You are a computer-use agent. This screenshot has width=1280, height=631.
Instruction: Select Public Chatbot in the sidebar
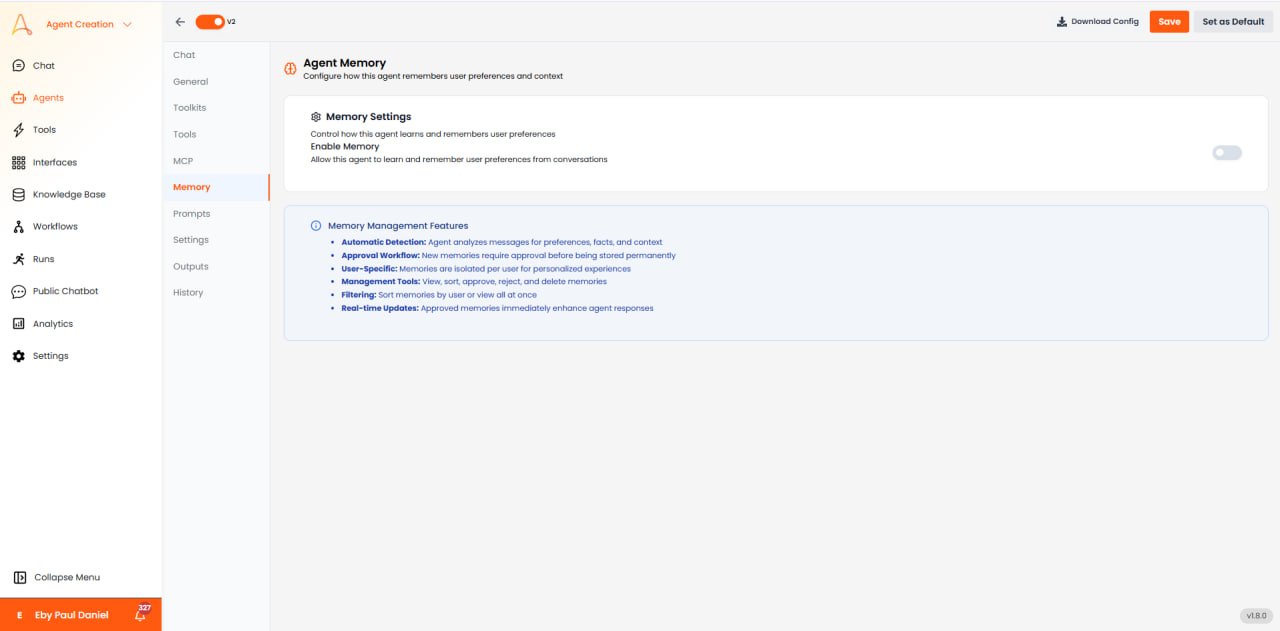pos(65,291)
